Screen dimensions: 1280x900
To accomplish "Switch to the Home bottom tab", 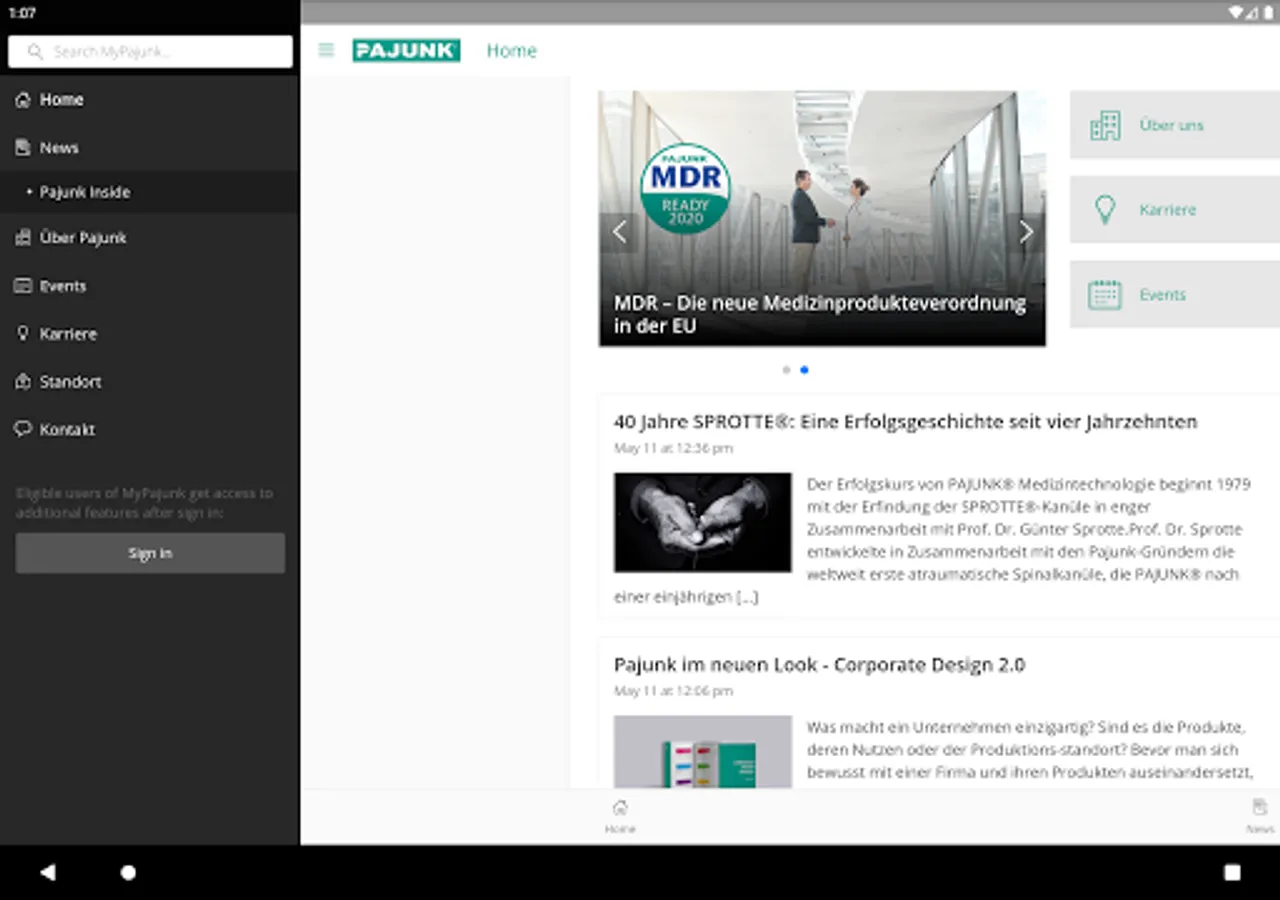I will coord(620,816).
